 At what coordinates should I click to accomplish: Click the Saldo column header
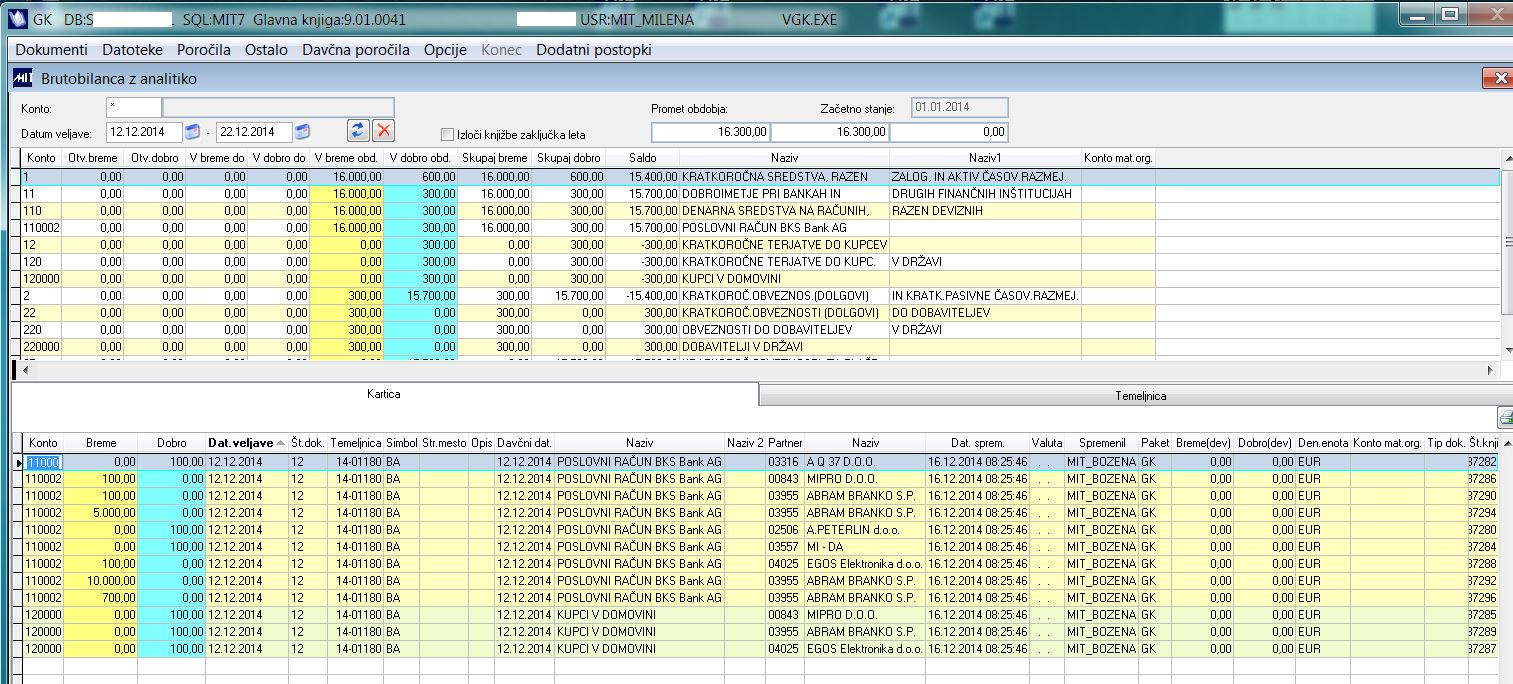tap(645, 158)
